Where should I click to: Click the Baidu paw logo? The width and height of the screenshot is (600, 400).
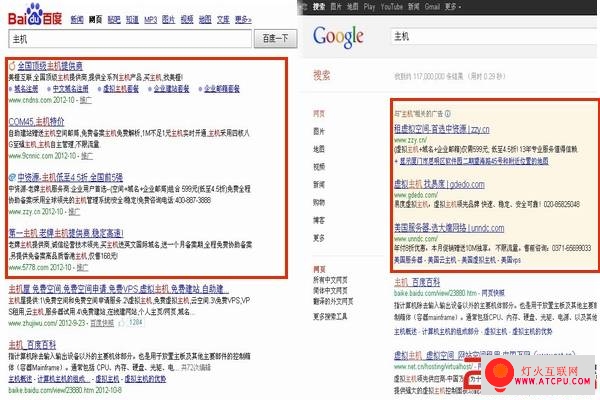coord(34,15)
